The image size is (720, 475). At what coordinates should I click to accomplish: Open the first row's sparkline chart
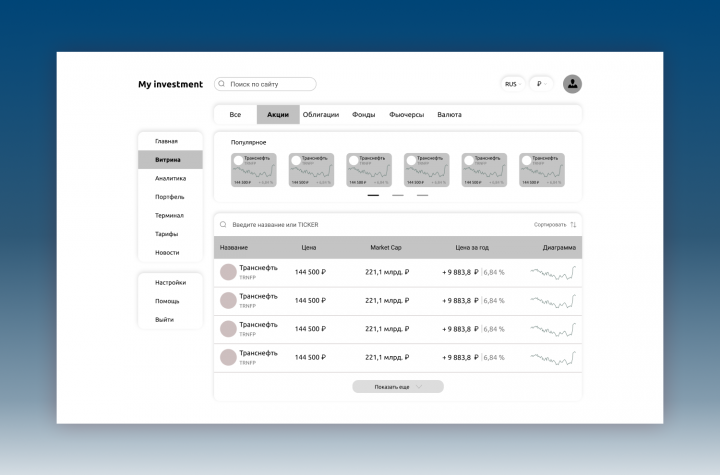(553, 273)
